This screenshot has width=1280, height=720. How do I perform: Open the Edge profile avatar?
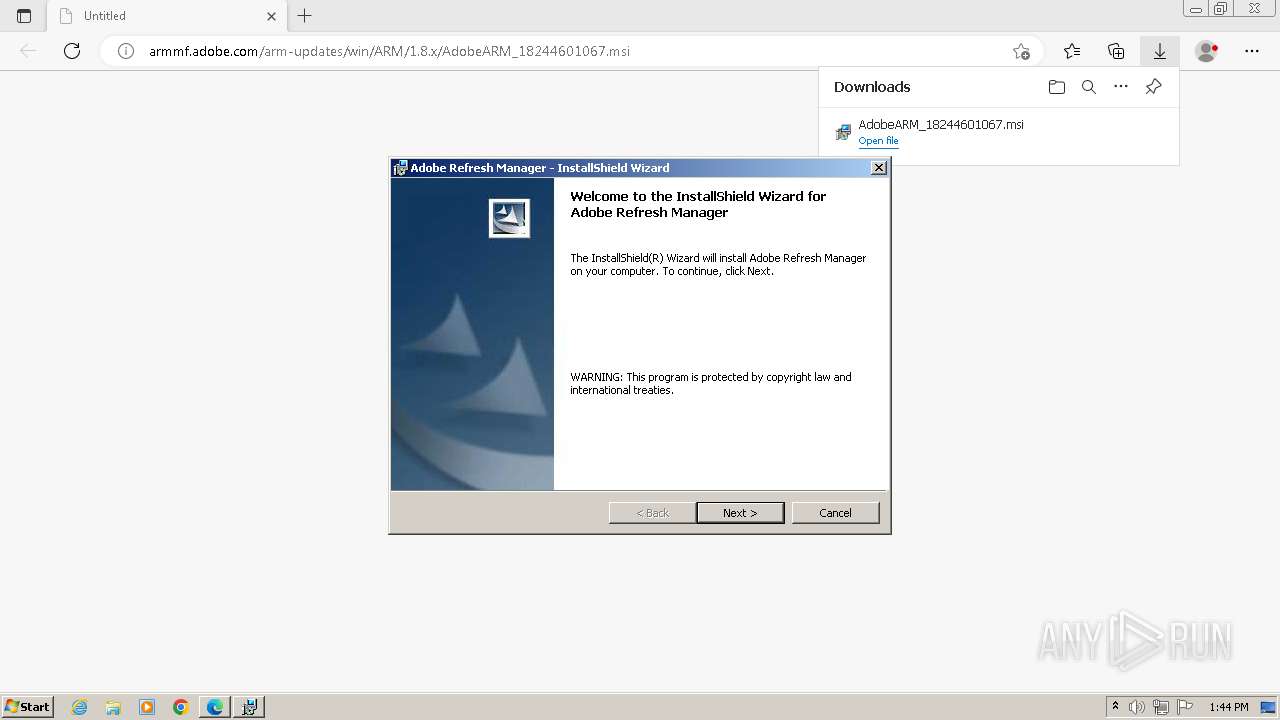pos(1207,51)
